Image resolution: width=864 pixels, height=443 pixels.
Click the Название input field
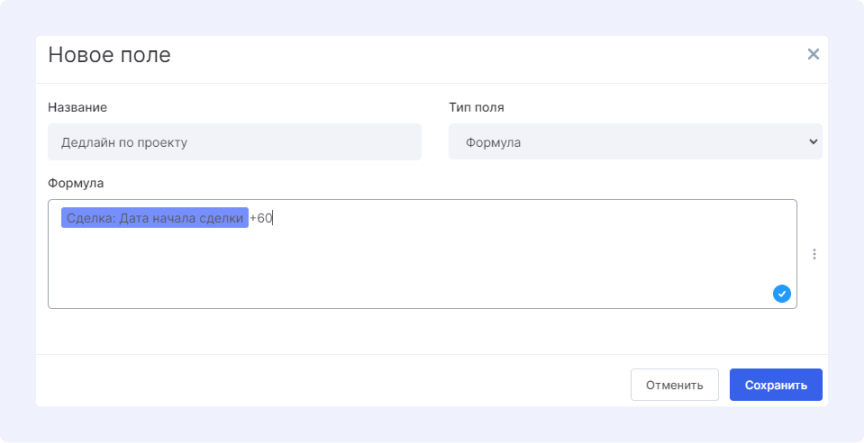234,142
